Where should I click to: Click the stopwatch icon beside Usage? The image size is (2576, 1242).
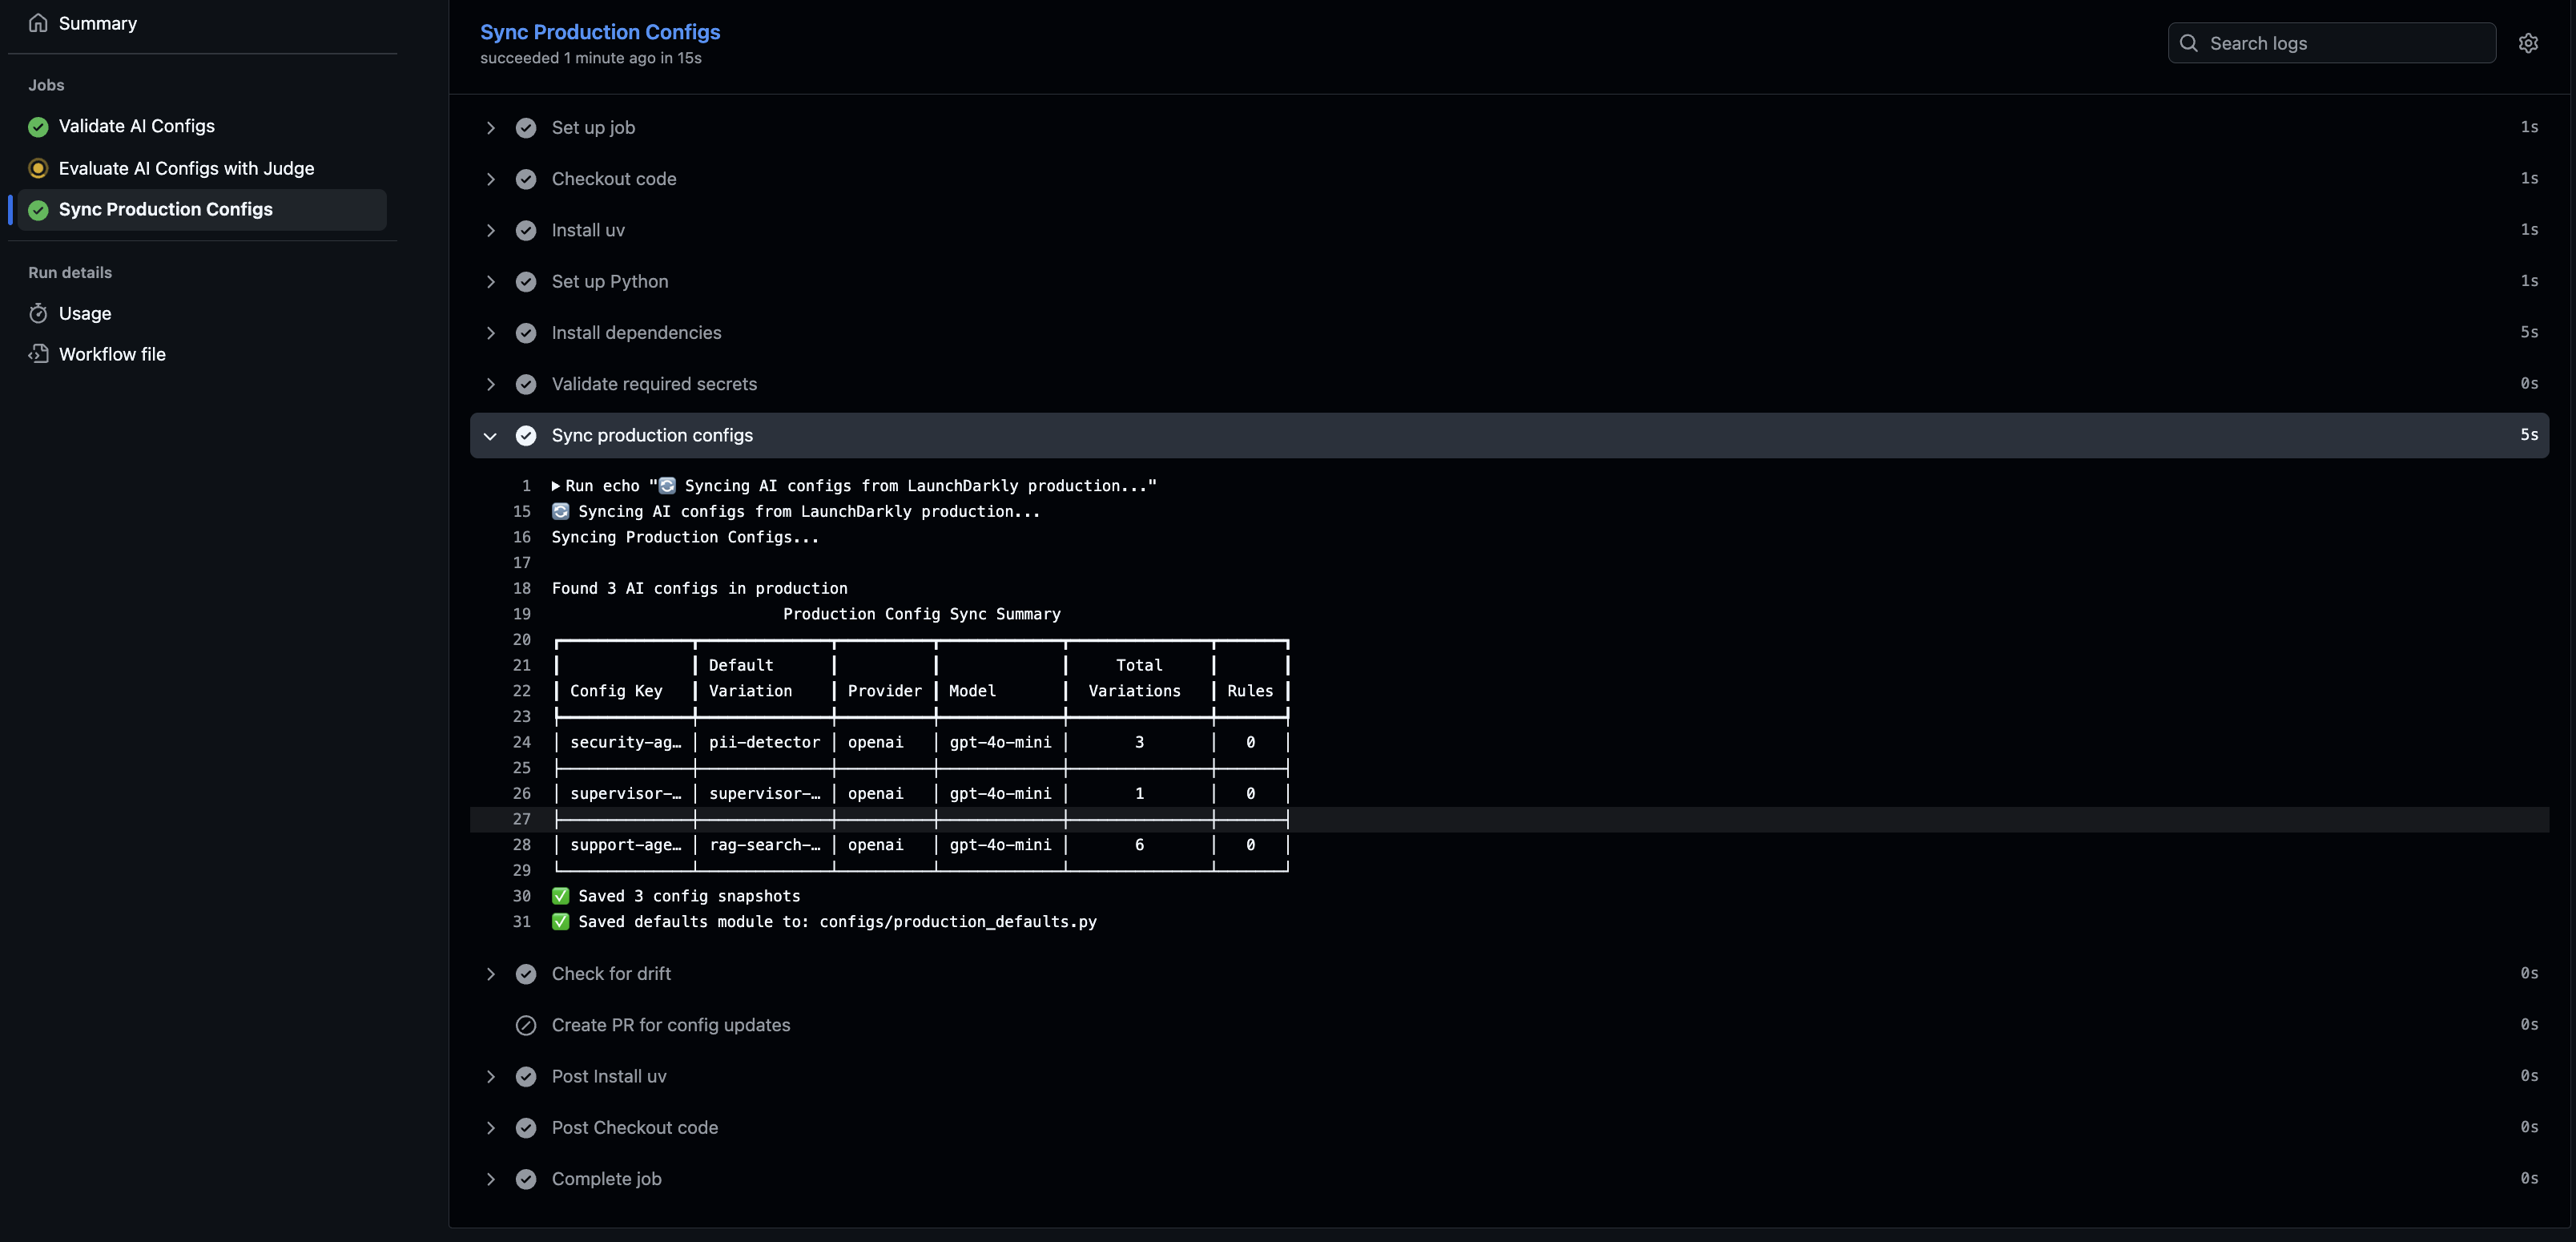click(x=38, y=313)
